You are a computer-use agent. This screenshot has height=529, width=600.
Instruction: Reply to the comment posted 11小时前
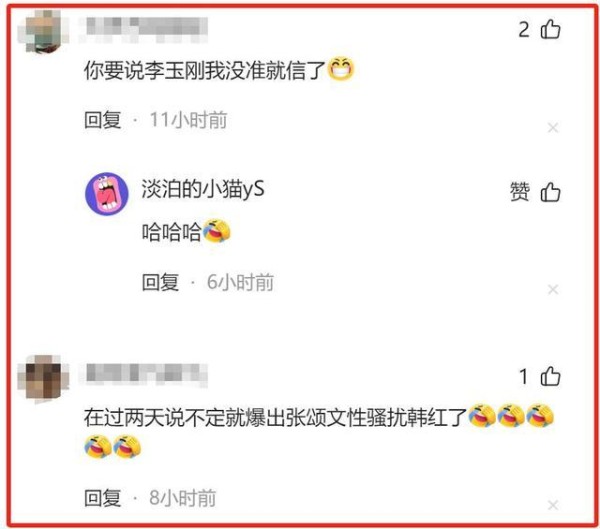click(103, 120)
